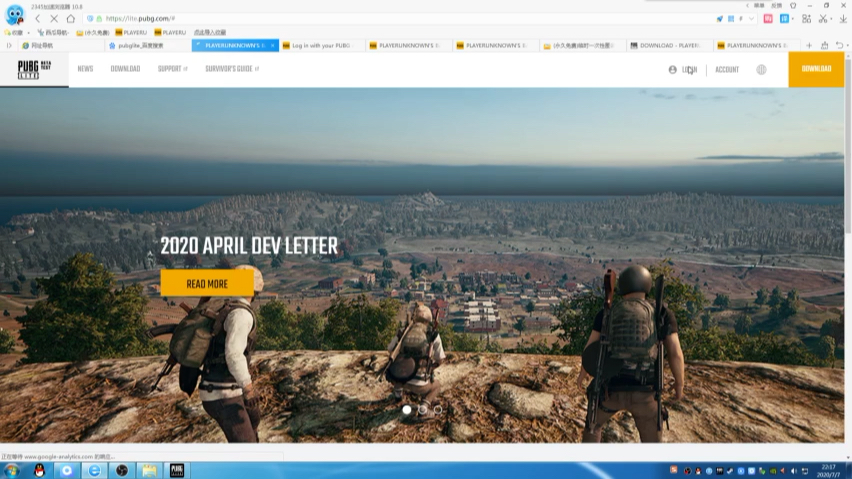Viewport: 852px width, 479px height.
Task: Open the browser home page icon
Action: [x=71, y=18]
